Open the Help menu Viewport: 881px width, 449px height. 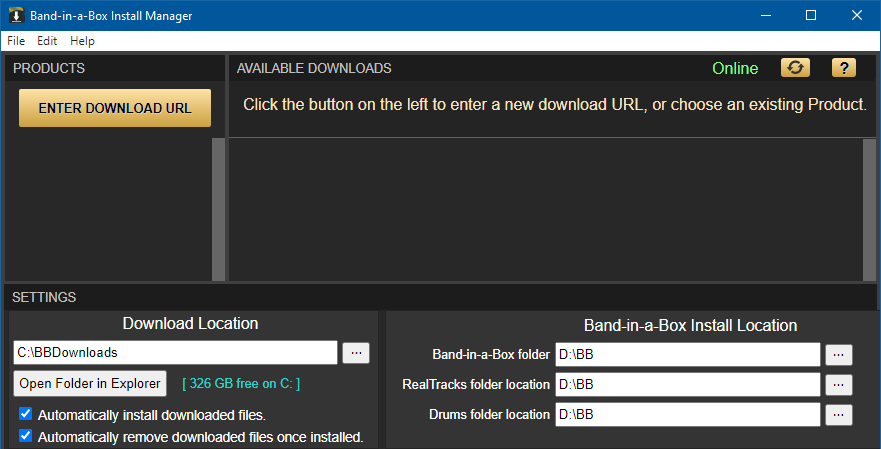tap(82, 41)
